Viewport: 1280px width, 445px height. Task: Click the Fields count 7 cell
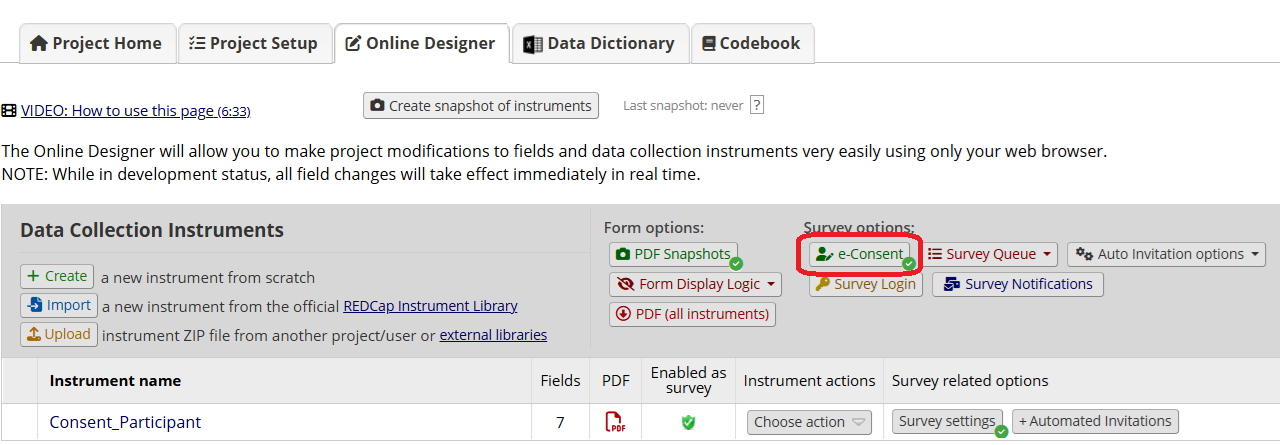pos(560,422)
